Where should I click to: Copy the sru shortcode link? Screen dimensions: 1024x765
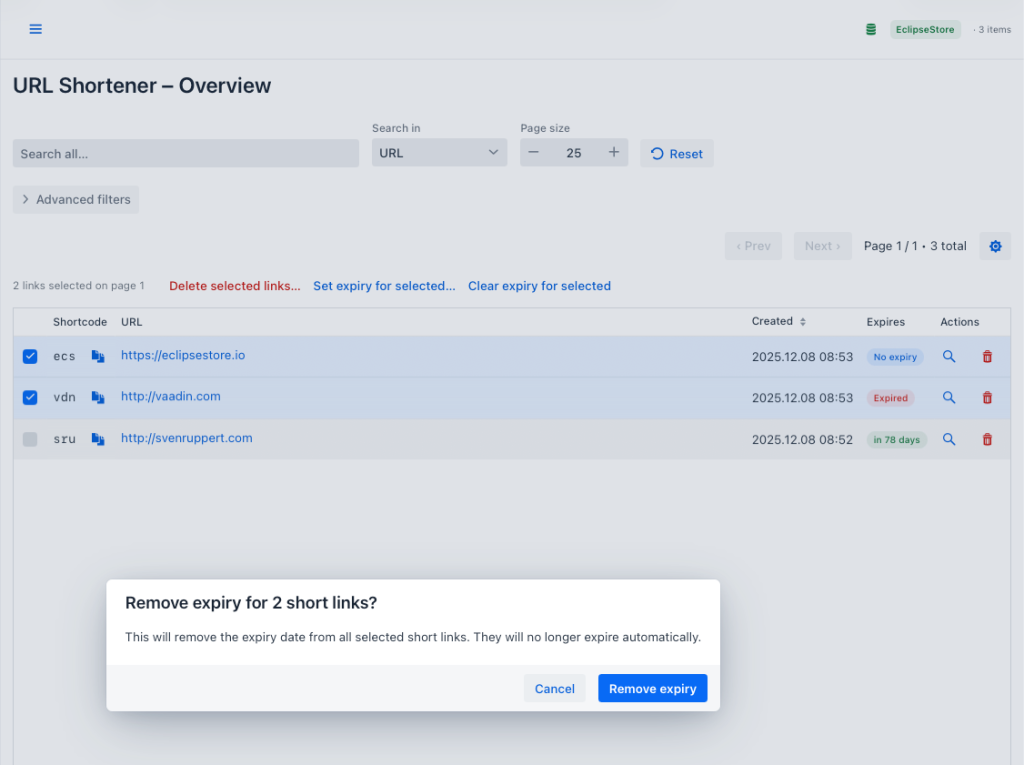(x=97, y=438)
